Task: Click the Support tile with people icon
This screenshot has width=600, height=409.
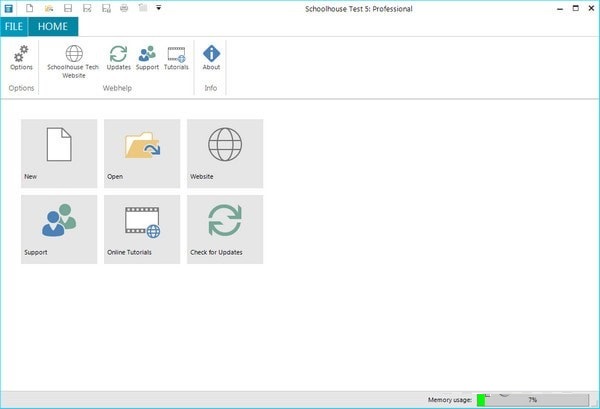Action: (59, 229)
